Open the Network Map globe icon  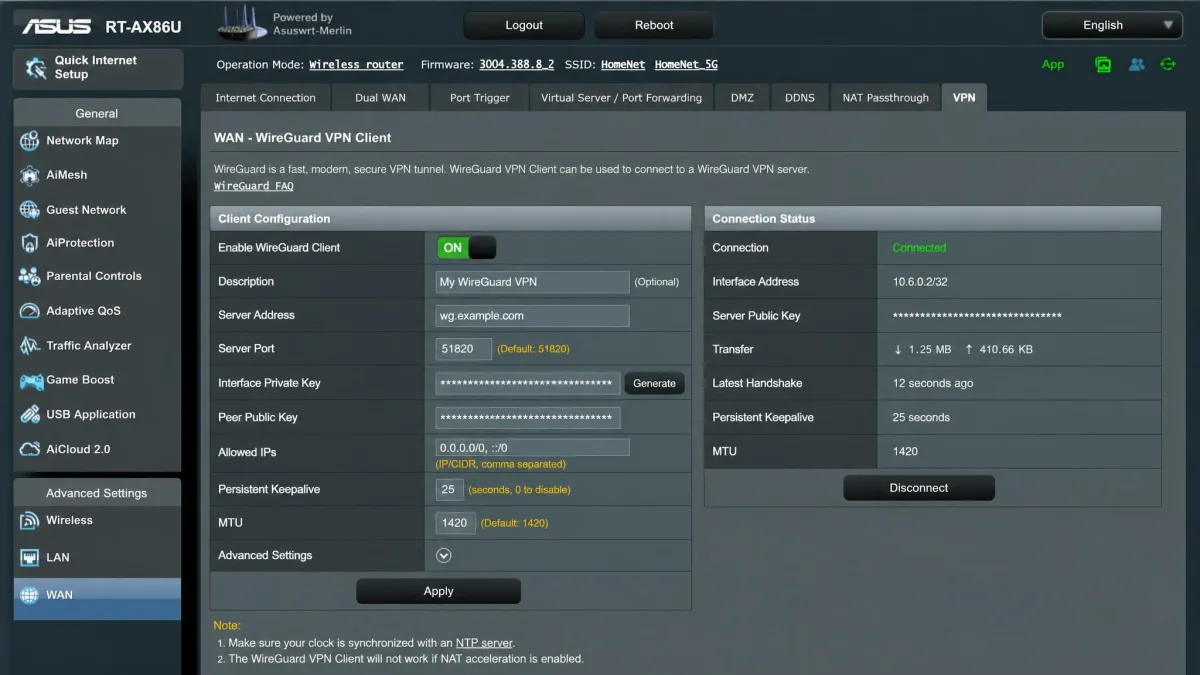point(29,141)
